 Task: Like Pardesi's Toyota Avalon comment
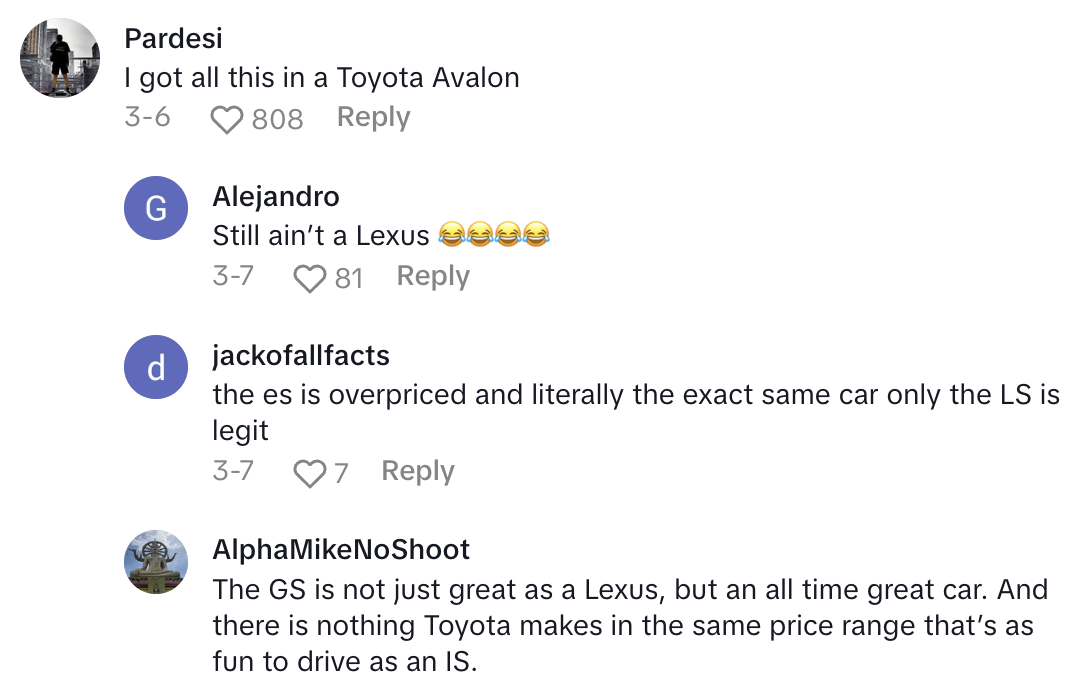click(227, 117)
